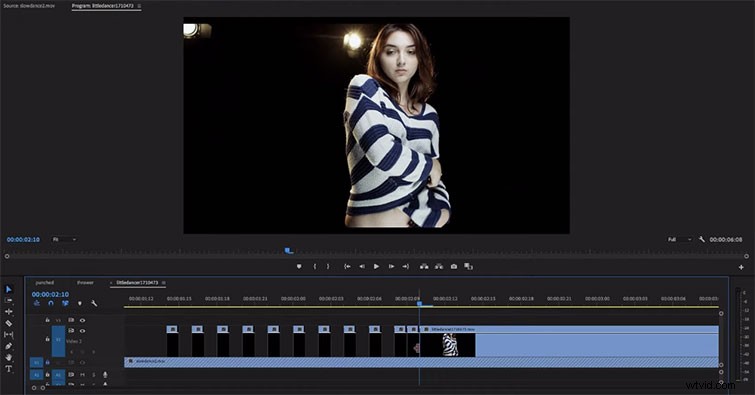Select the Ripple Edit tool

coord(9,312)
